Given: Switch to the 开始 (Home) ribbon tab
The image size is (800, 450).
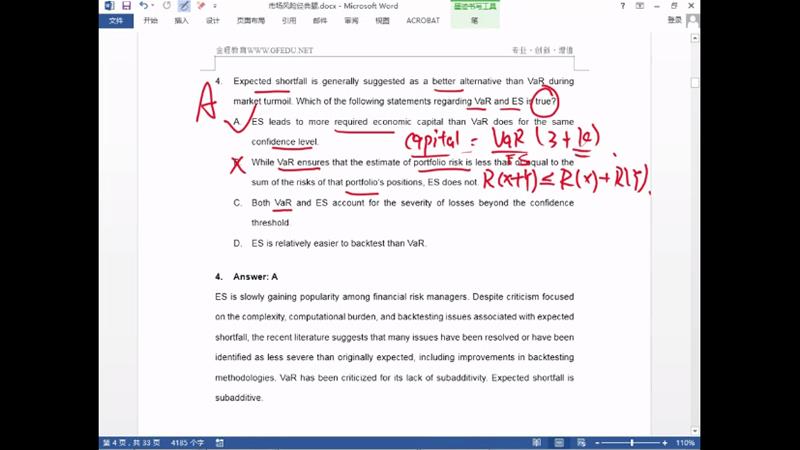Looking at the screenshot, I should [x=151, y=20].
